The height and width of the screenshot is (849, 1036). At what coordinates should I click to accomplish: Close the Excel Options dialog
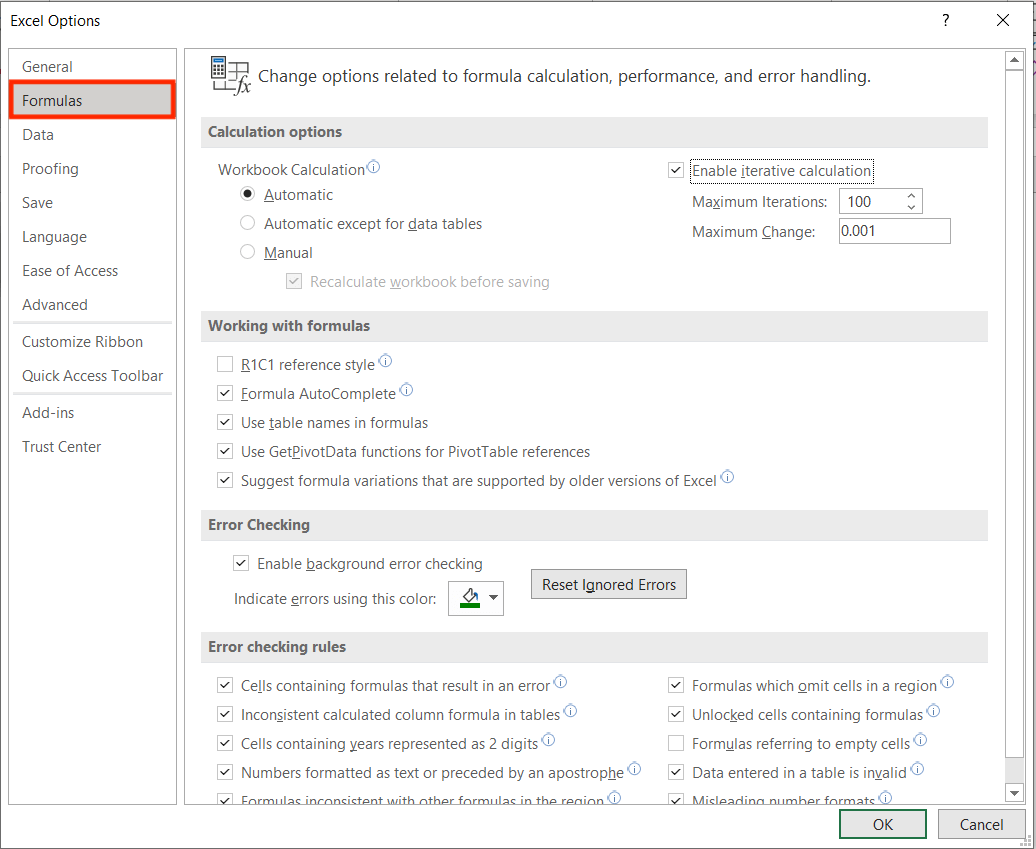(1003, 20)
